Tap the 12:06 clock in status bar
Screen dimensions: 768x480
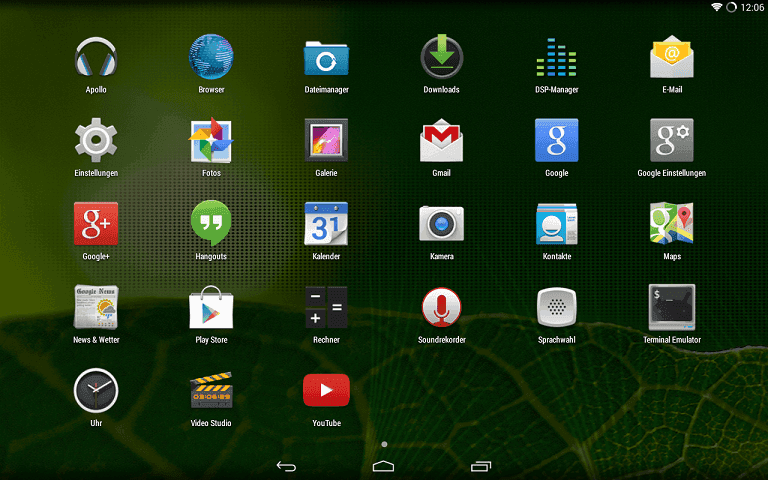[752, 7]
